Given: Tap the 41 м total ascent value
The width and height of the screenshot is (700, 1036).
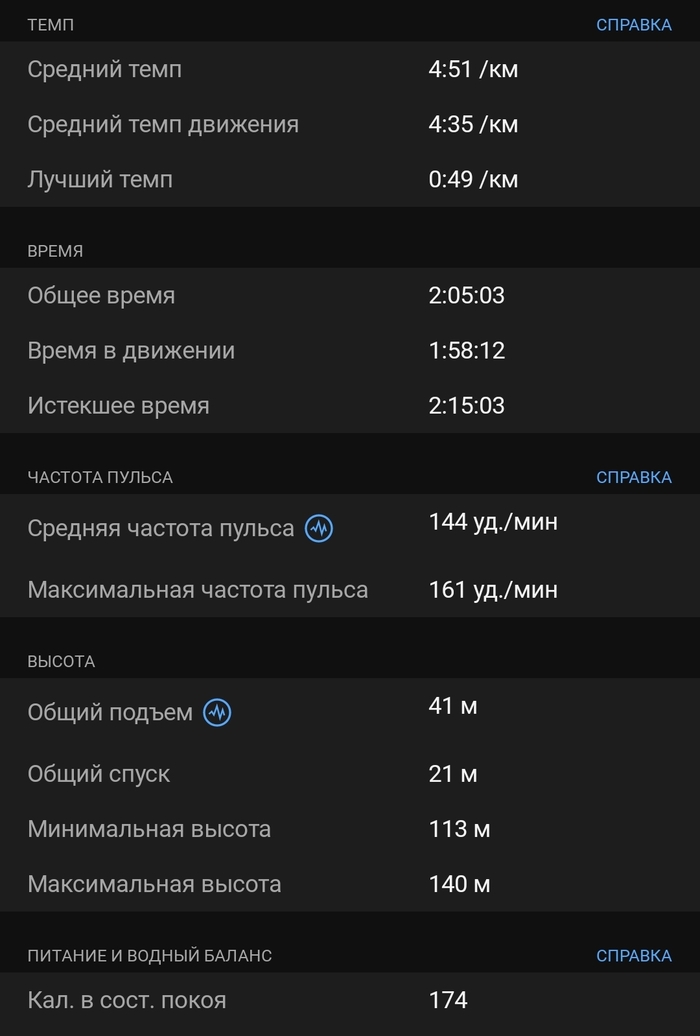Looking at the screenshot, I should click(x=453, y=706).
